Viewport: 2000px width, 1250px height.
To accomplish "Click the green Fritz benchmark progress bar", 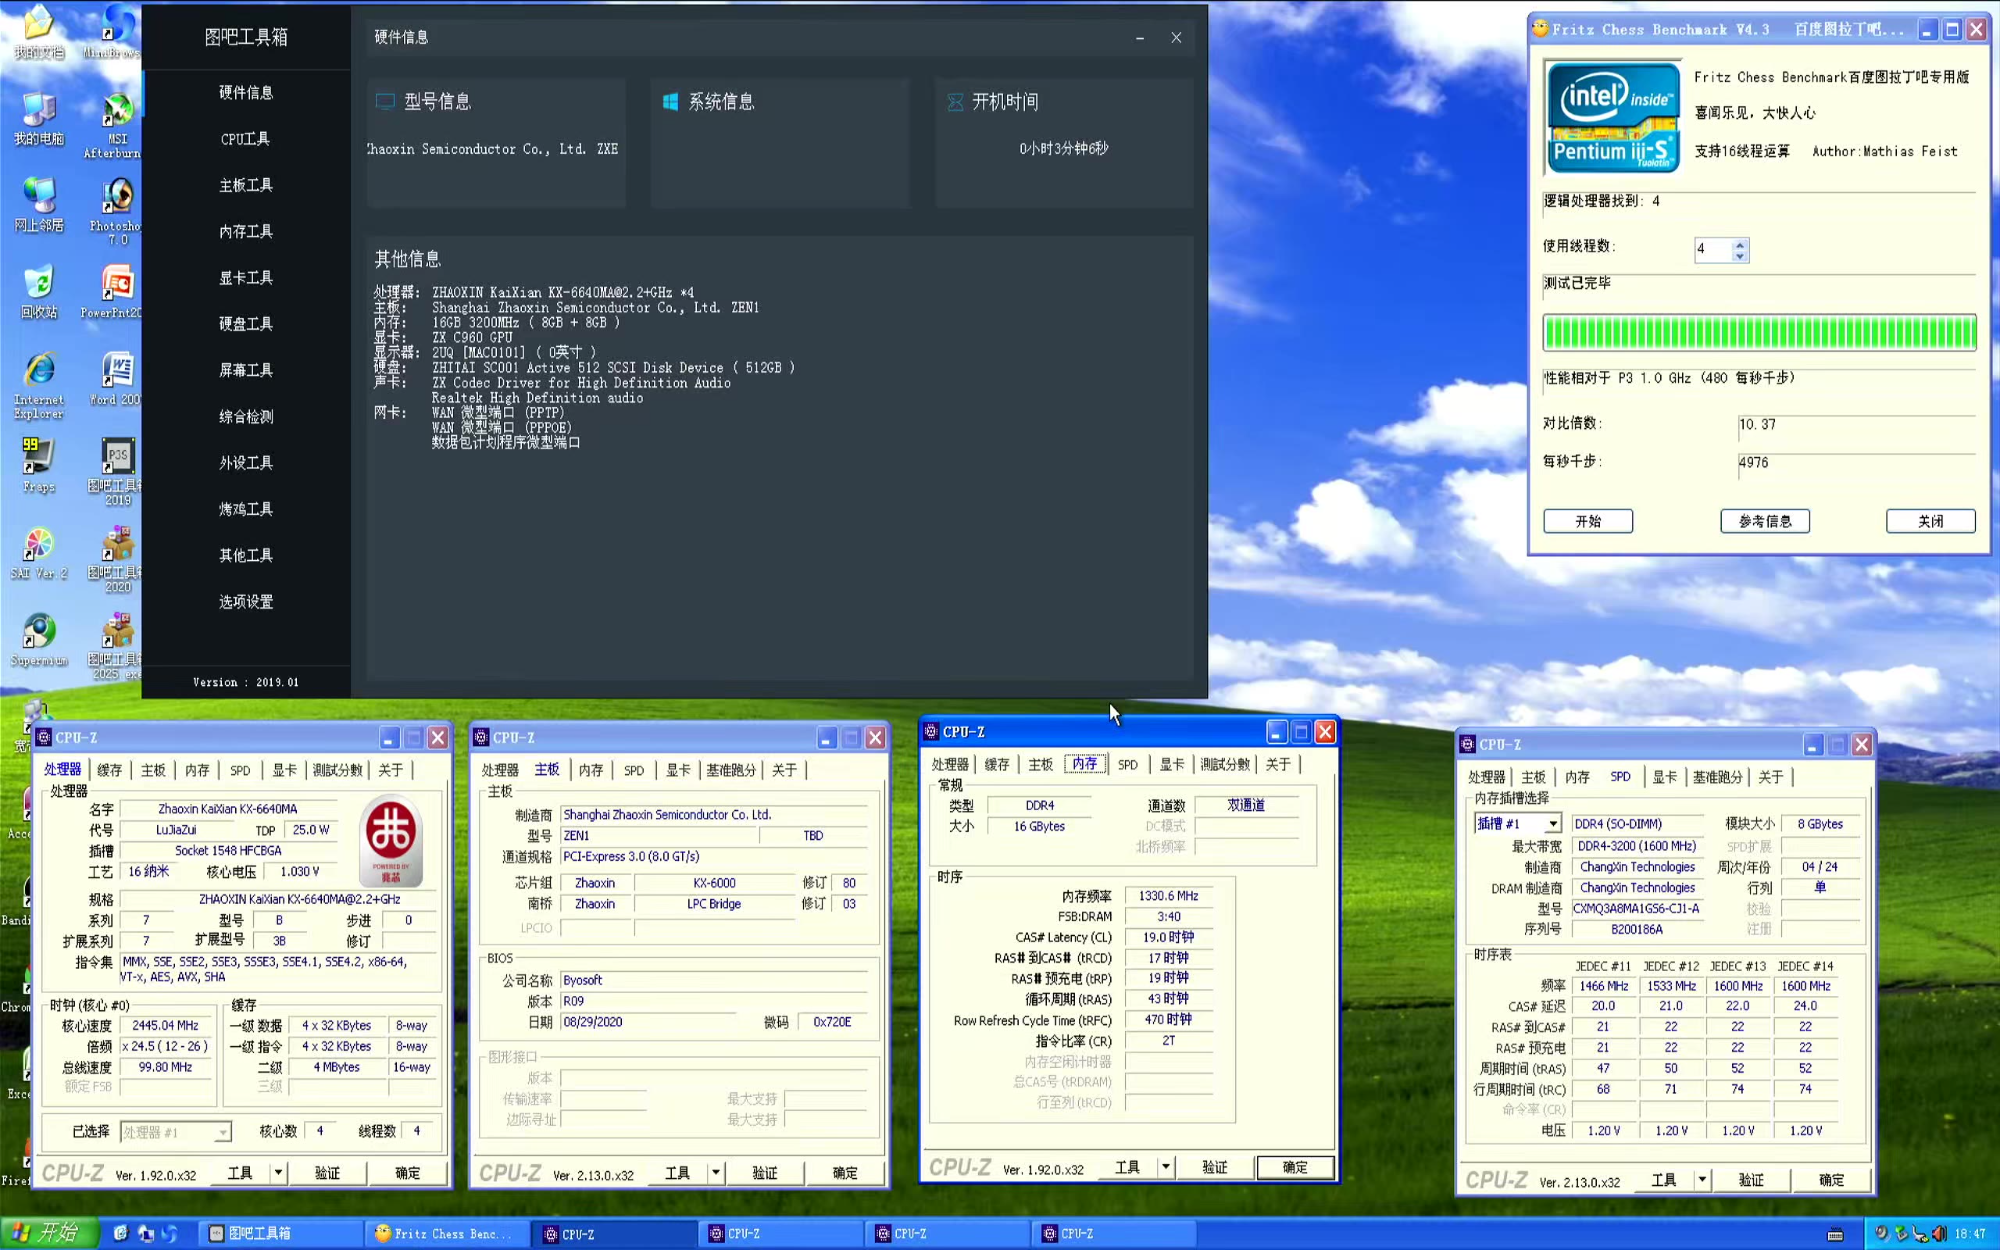I will click(1759, 332).
